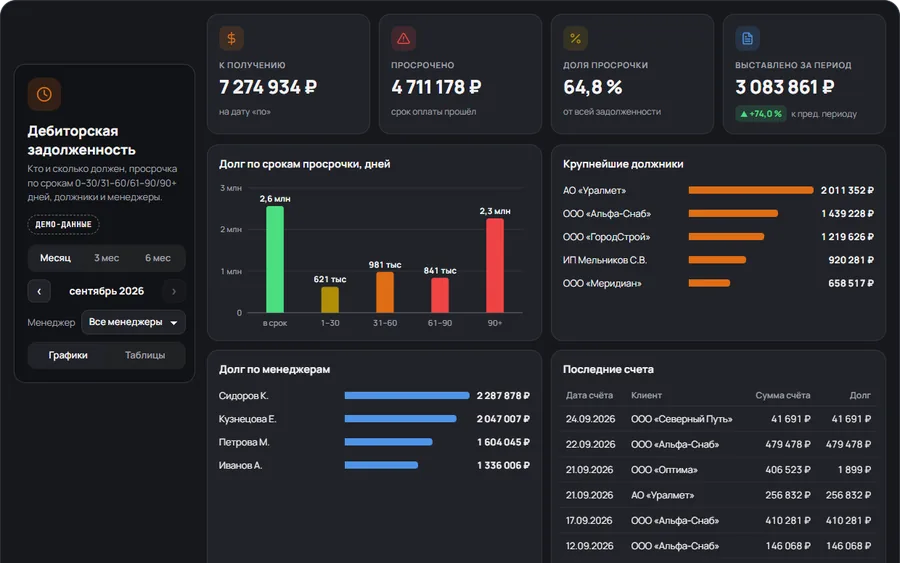Click the 1 899 ₽ debt cell
This screenshot has height=563, width=900.
tap(854, 469)
